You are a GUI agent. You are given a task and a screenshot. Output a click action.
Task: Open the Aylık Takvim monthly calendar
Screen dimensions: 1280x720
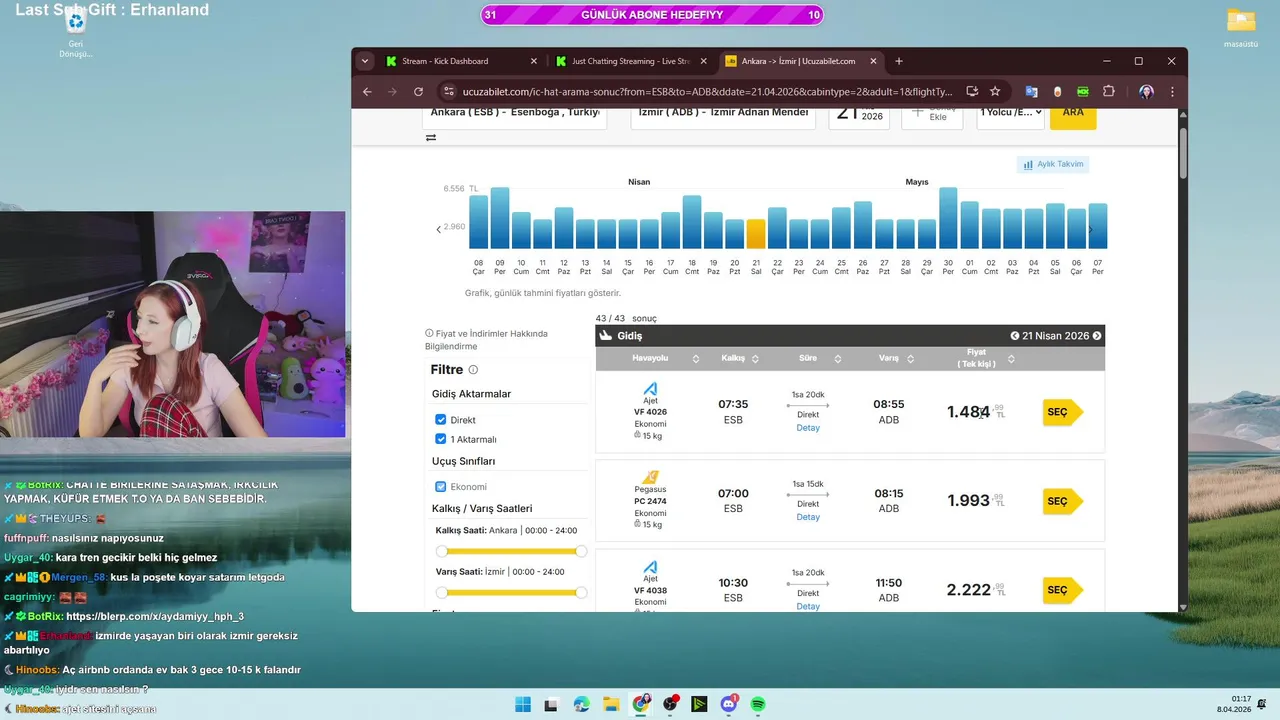(1053, 164)
